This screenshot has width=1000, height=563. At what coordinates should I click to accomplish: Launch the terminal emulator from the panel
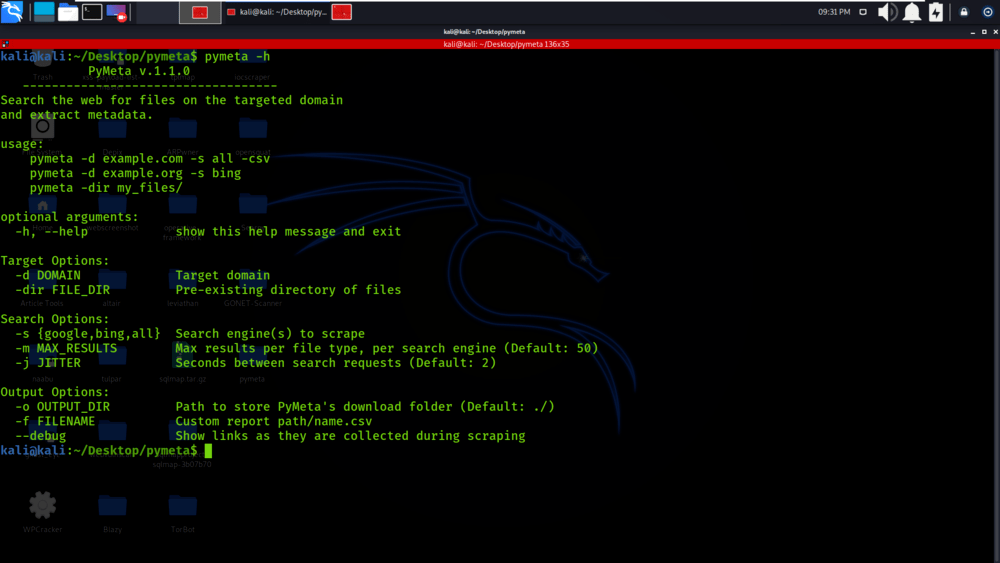coord(92,11)
